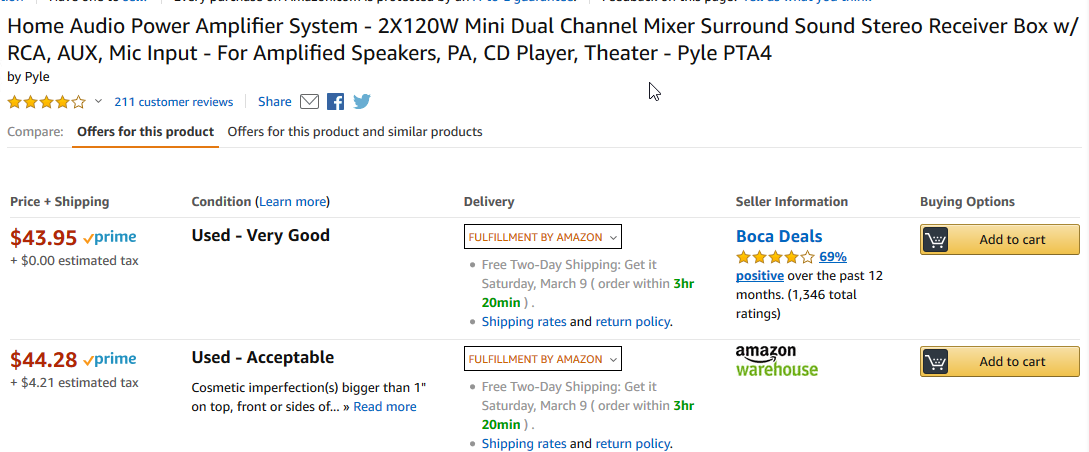1089x452 pixels.
Task: Add the $43.95 Used - Very Good offer to cart
Action: [999, 240]
